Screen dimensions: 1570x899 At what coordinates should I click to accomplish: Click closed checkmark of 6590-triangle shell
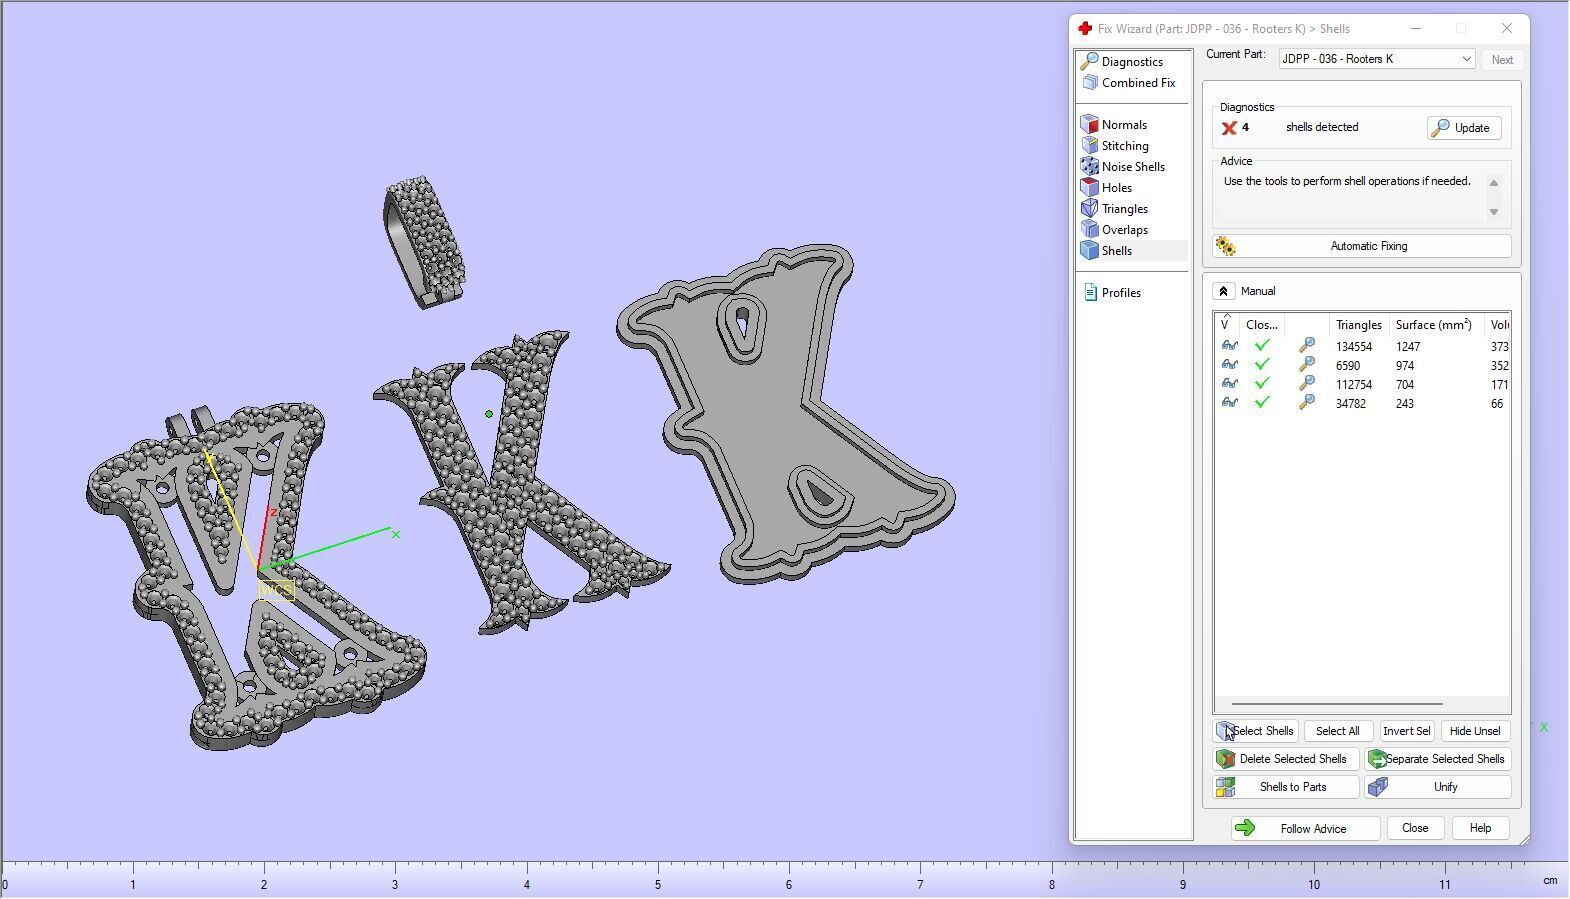tap(1262, 365)
